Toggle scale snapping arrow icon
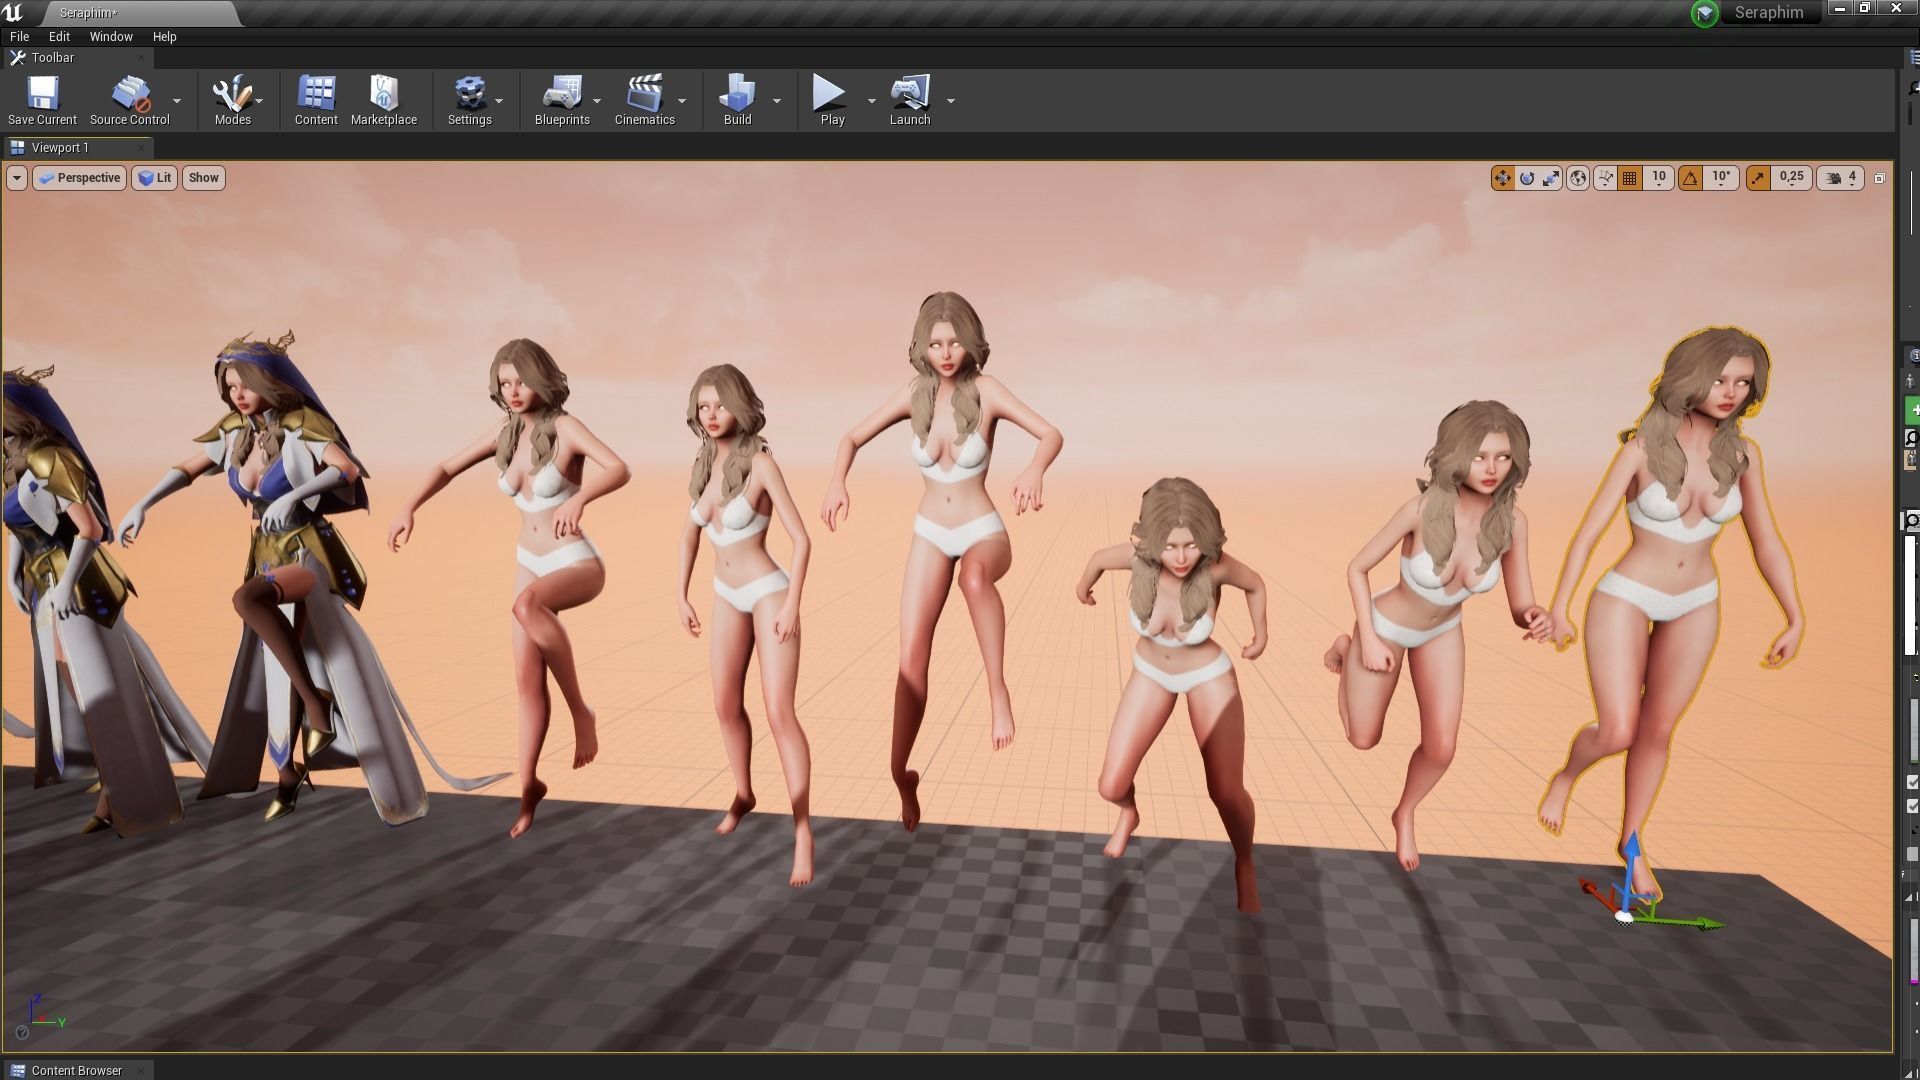 pos(1758,178)
